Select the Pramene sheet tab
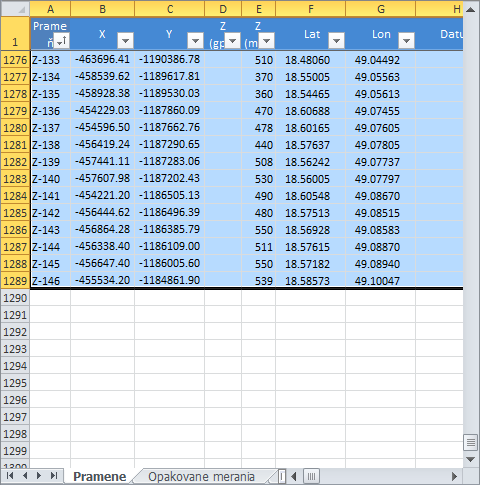This screenshot has width=480, height=485. 100,477
